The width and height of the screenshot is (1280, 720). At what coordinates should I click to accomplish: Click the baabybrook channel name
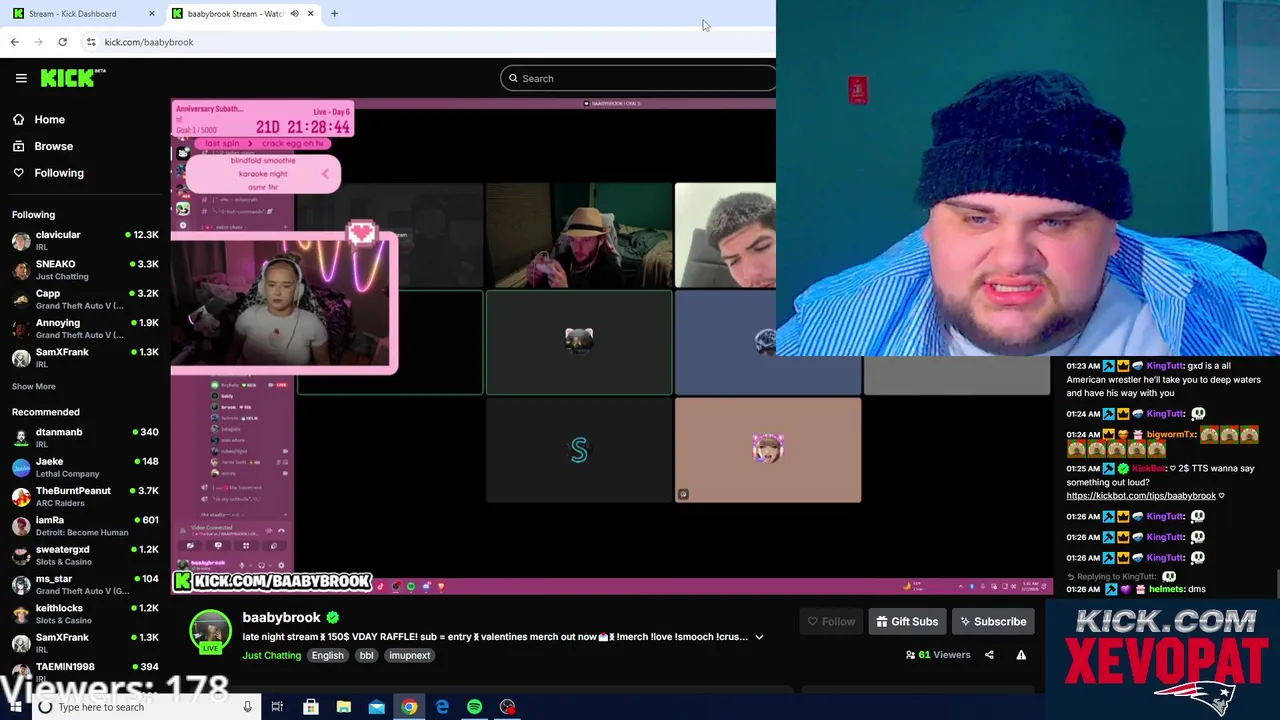[x=281, y=617]
